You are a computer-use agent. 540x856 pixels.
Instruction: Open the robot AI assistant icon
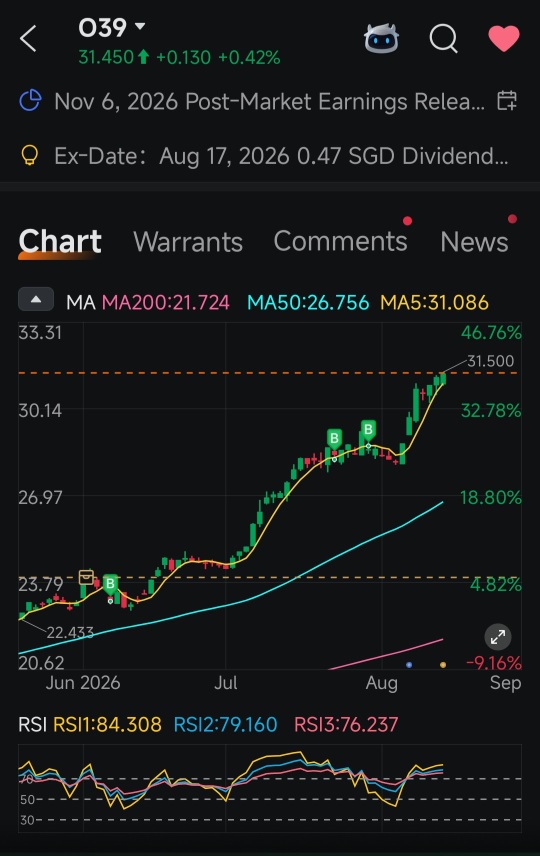pyautogui.click(x=381, y=38)
